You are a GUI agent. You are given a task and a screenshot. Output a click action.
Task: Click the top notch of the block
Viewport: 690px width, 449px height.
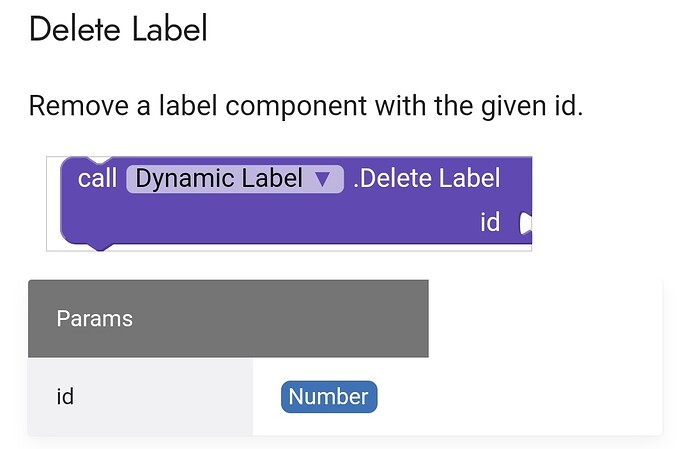click(100, 159)
